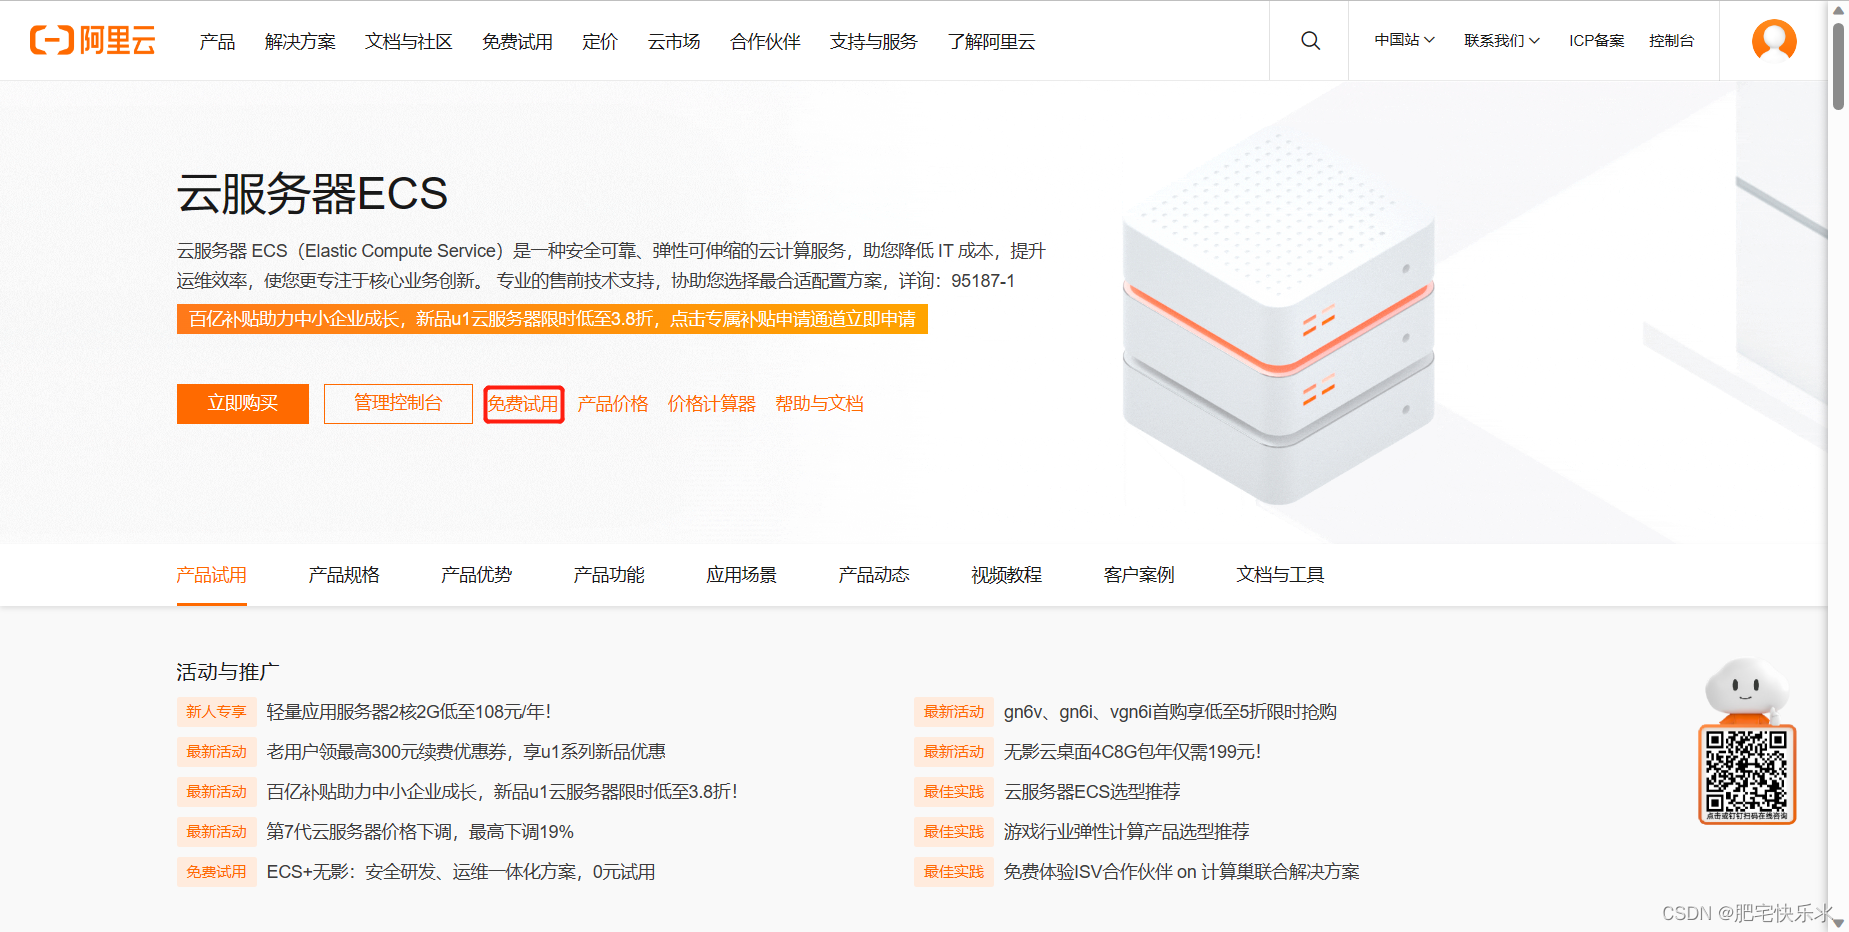Open gn6v、gn6i、vgn6i首购 promotion

(x=1170, y=712)
